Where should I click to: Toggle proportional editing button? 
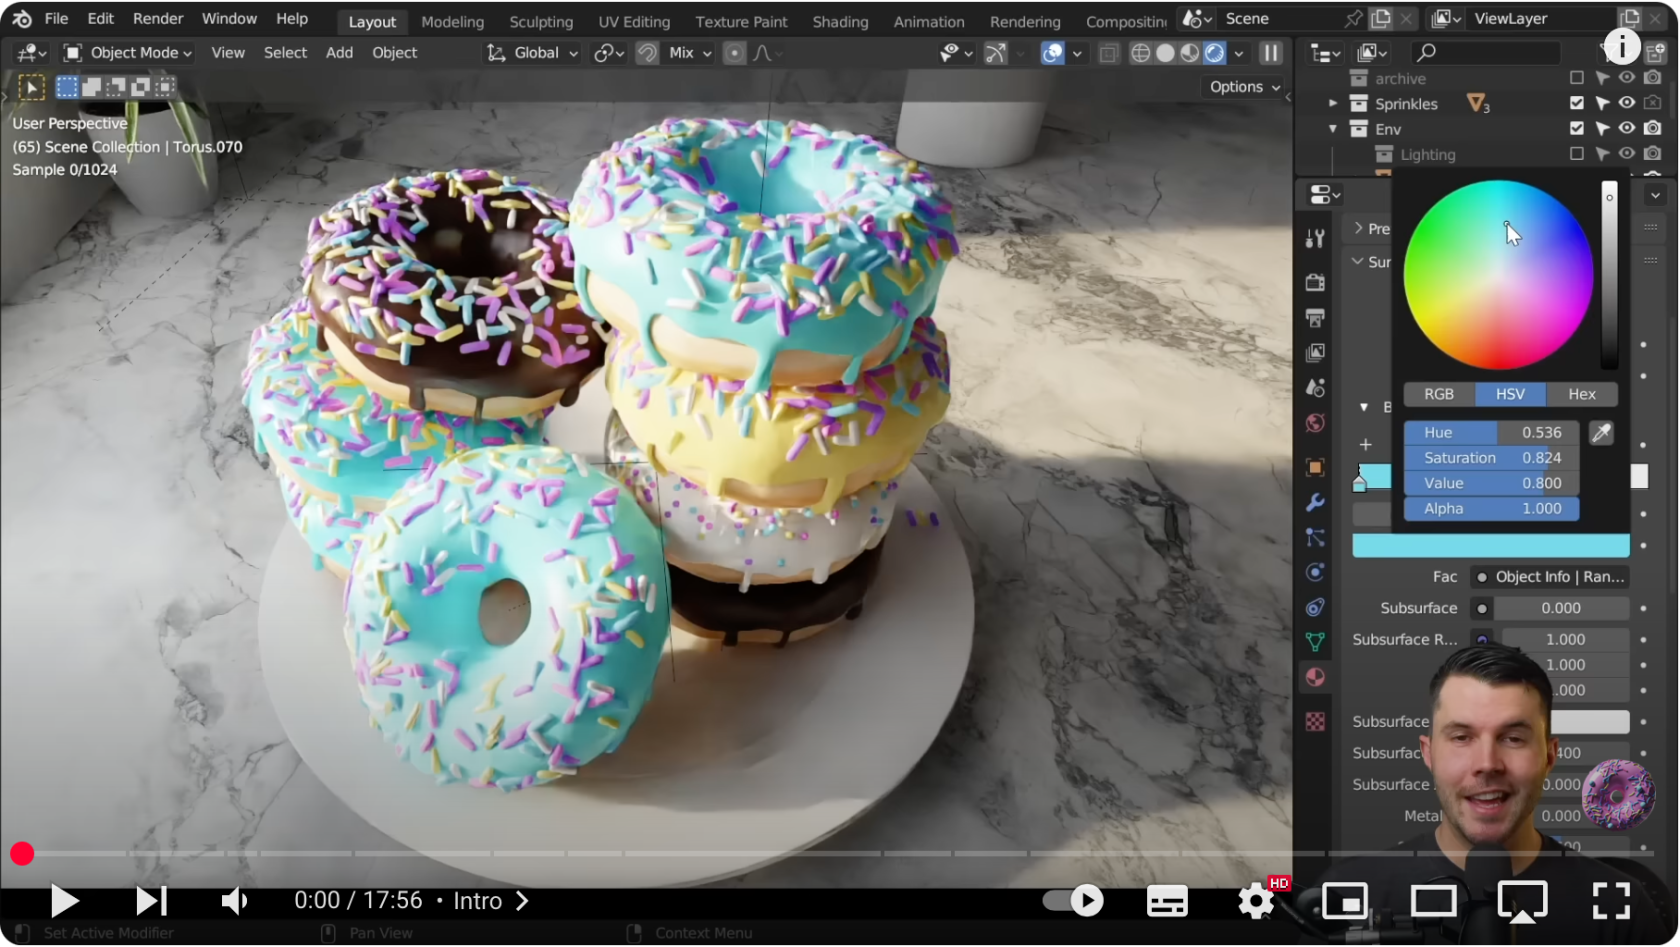tap(734, 53)
